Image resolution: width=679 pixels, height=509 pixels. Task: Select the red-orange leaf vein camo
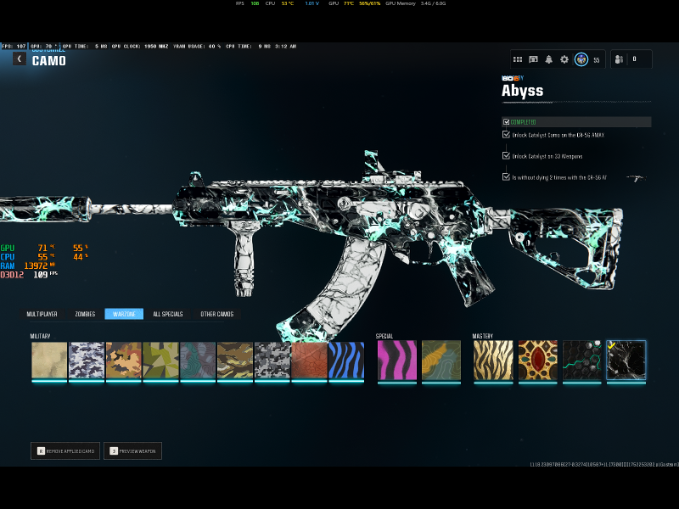point(309,361)
